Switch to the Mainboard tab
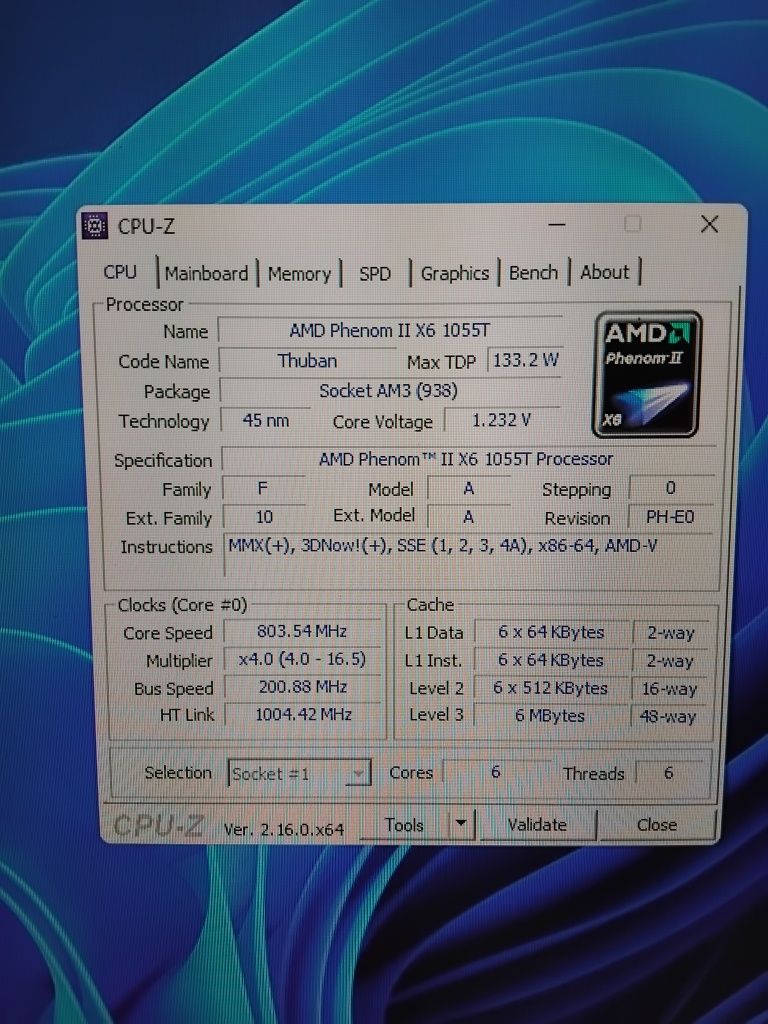 206,273
